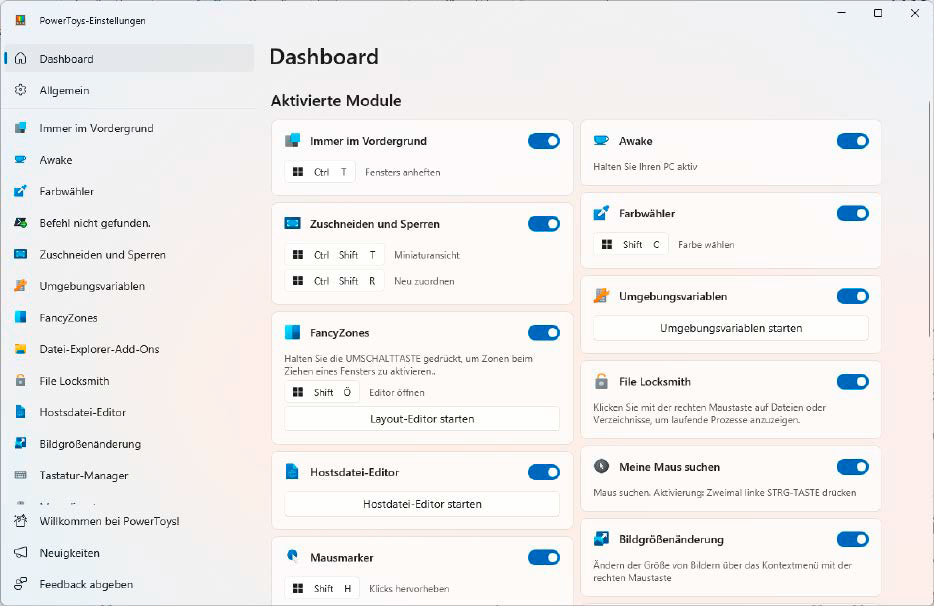The image size is (934, 606).
Task: Click the Bildgrößenänderung card icon
Action: point(602,539)
